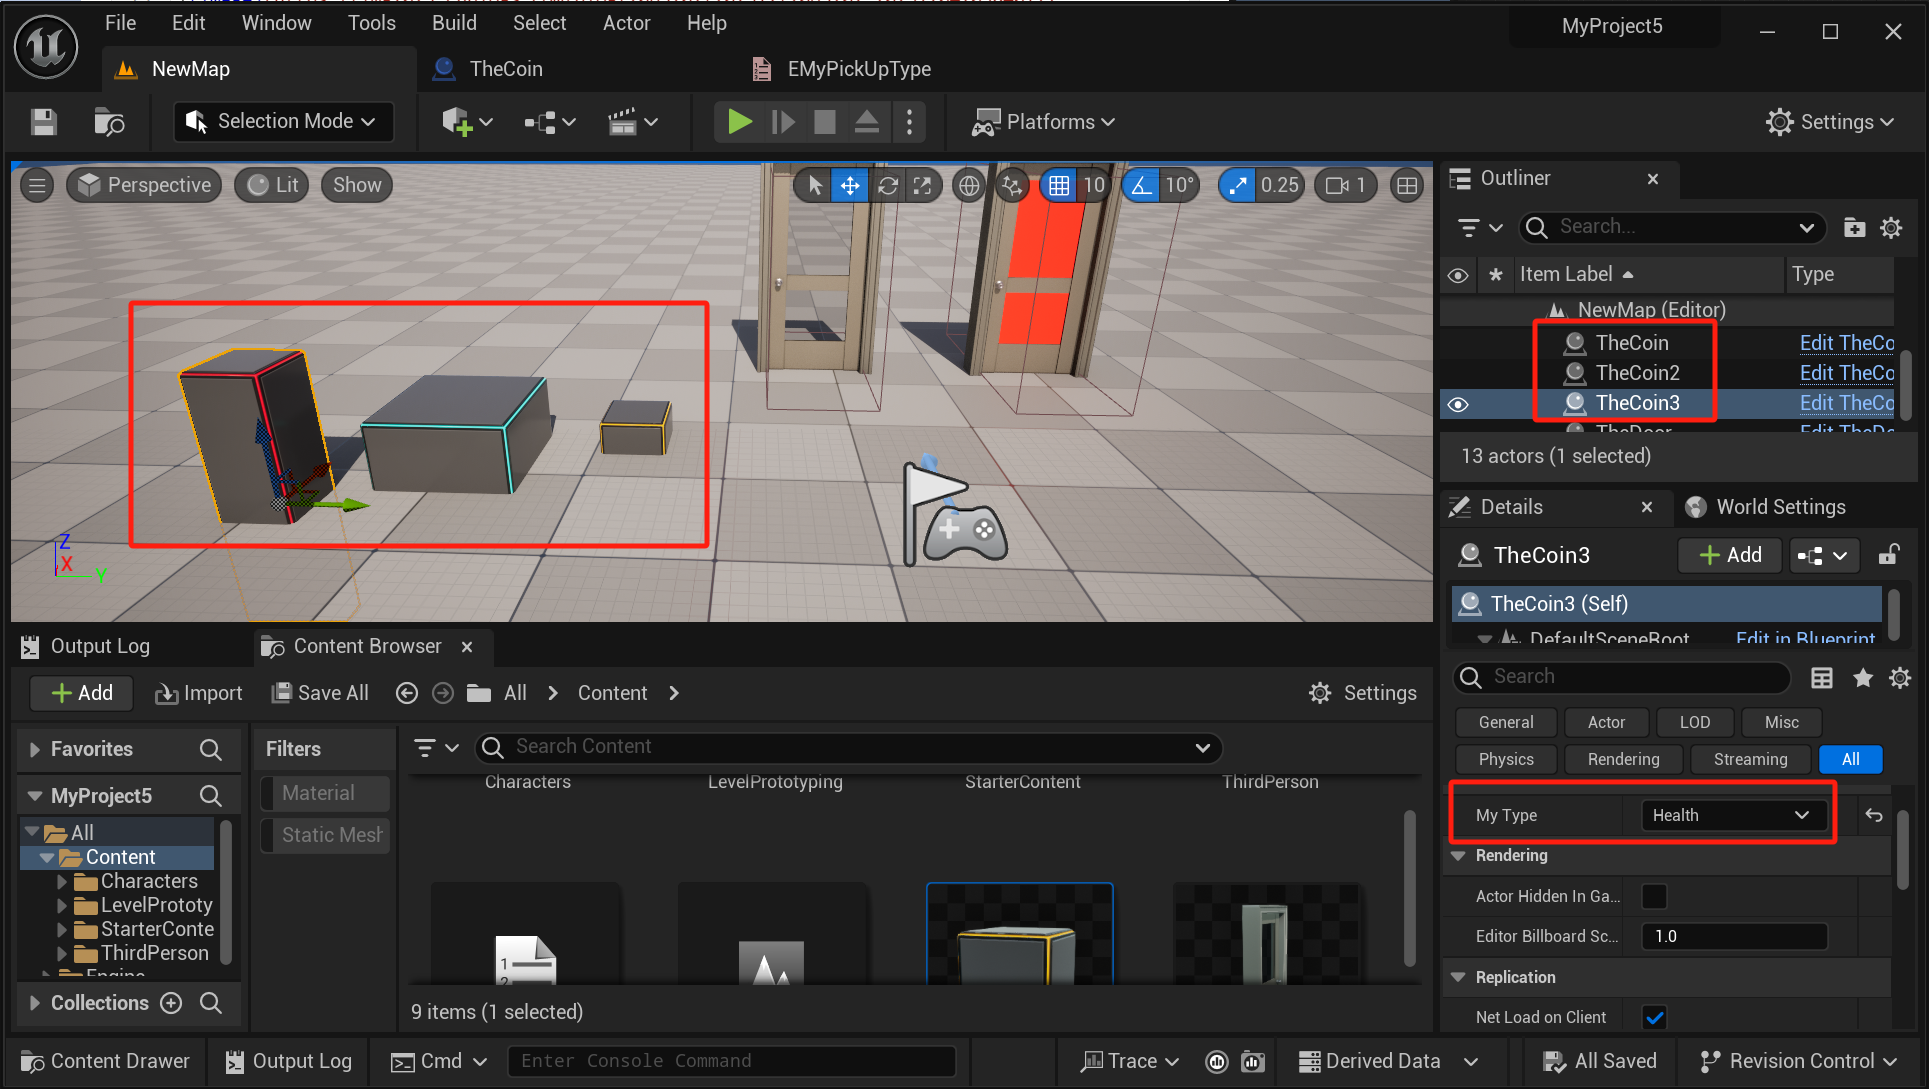The image size is (1929, 1089).
Task: Show only favorites star in Details
Action: pyautogui.click(x=1862, y=678)
